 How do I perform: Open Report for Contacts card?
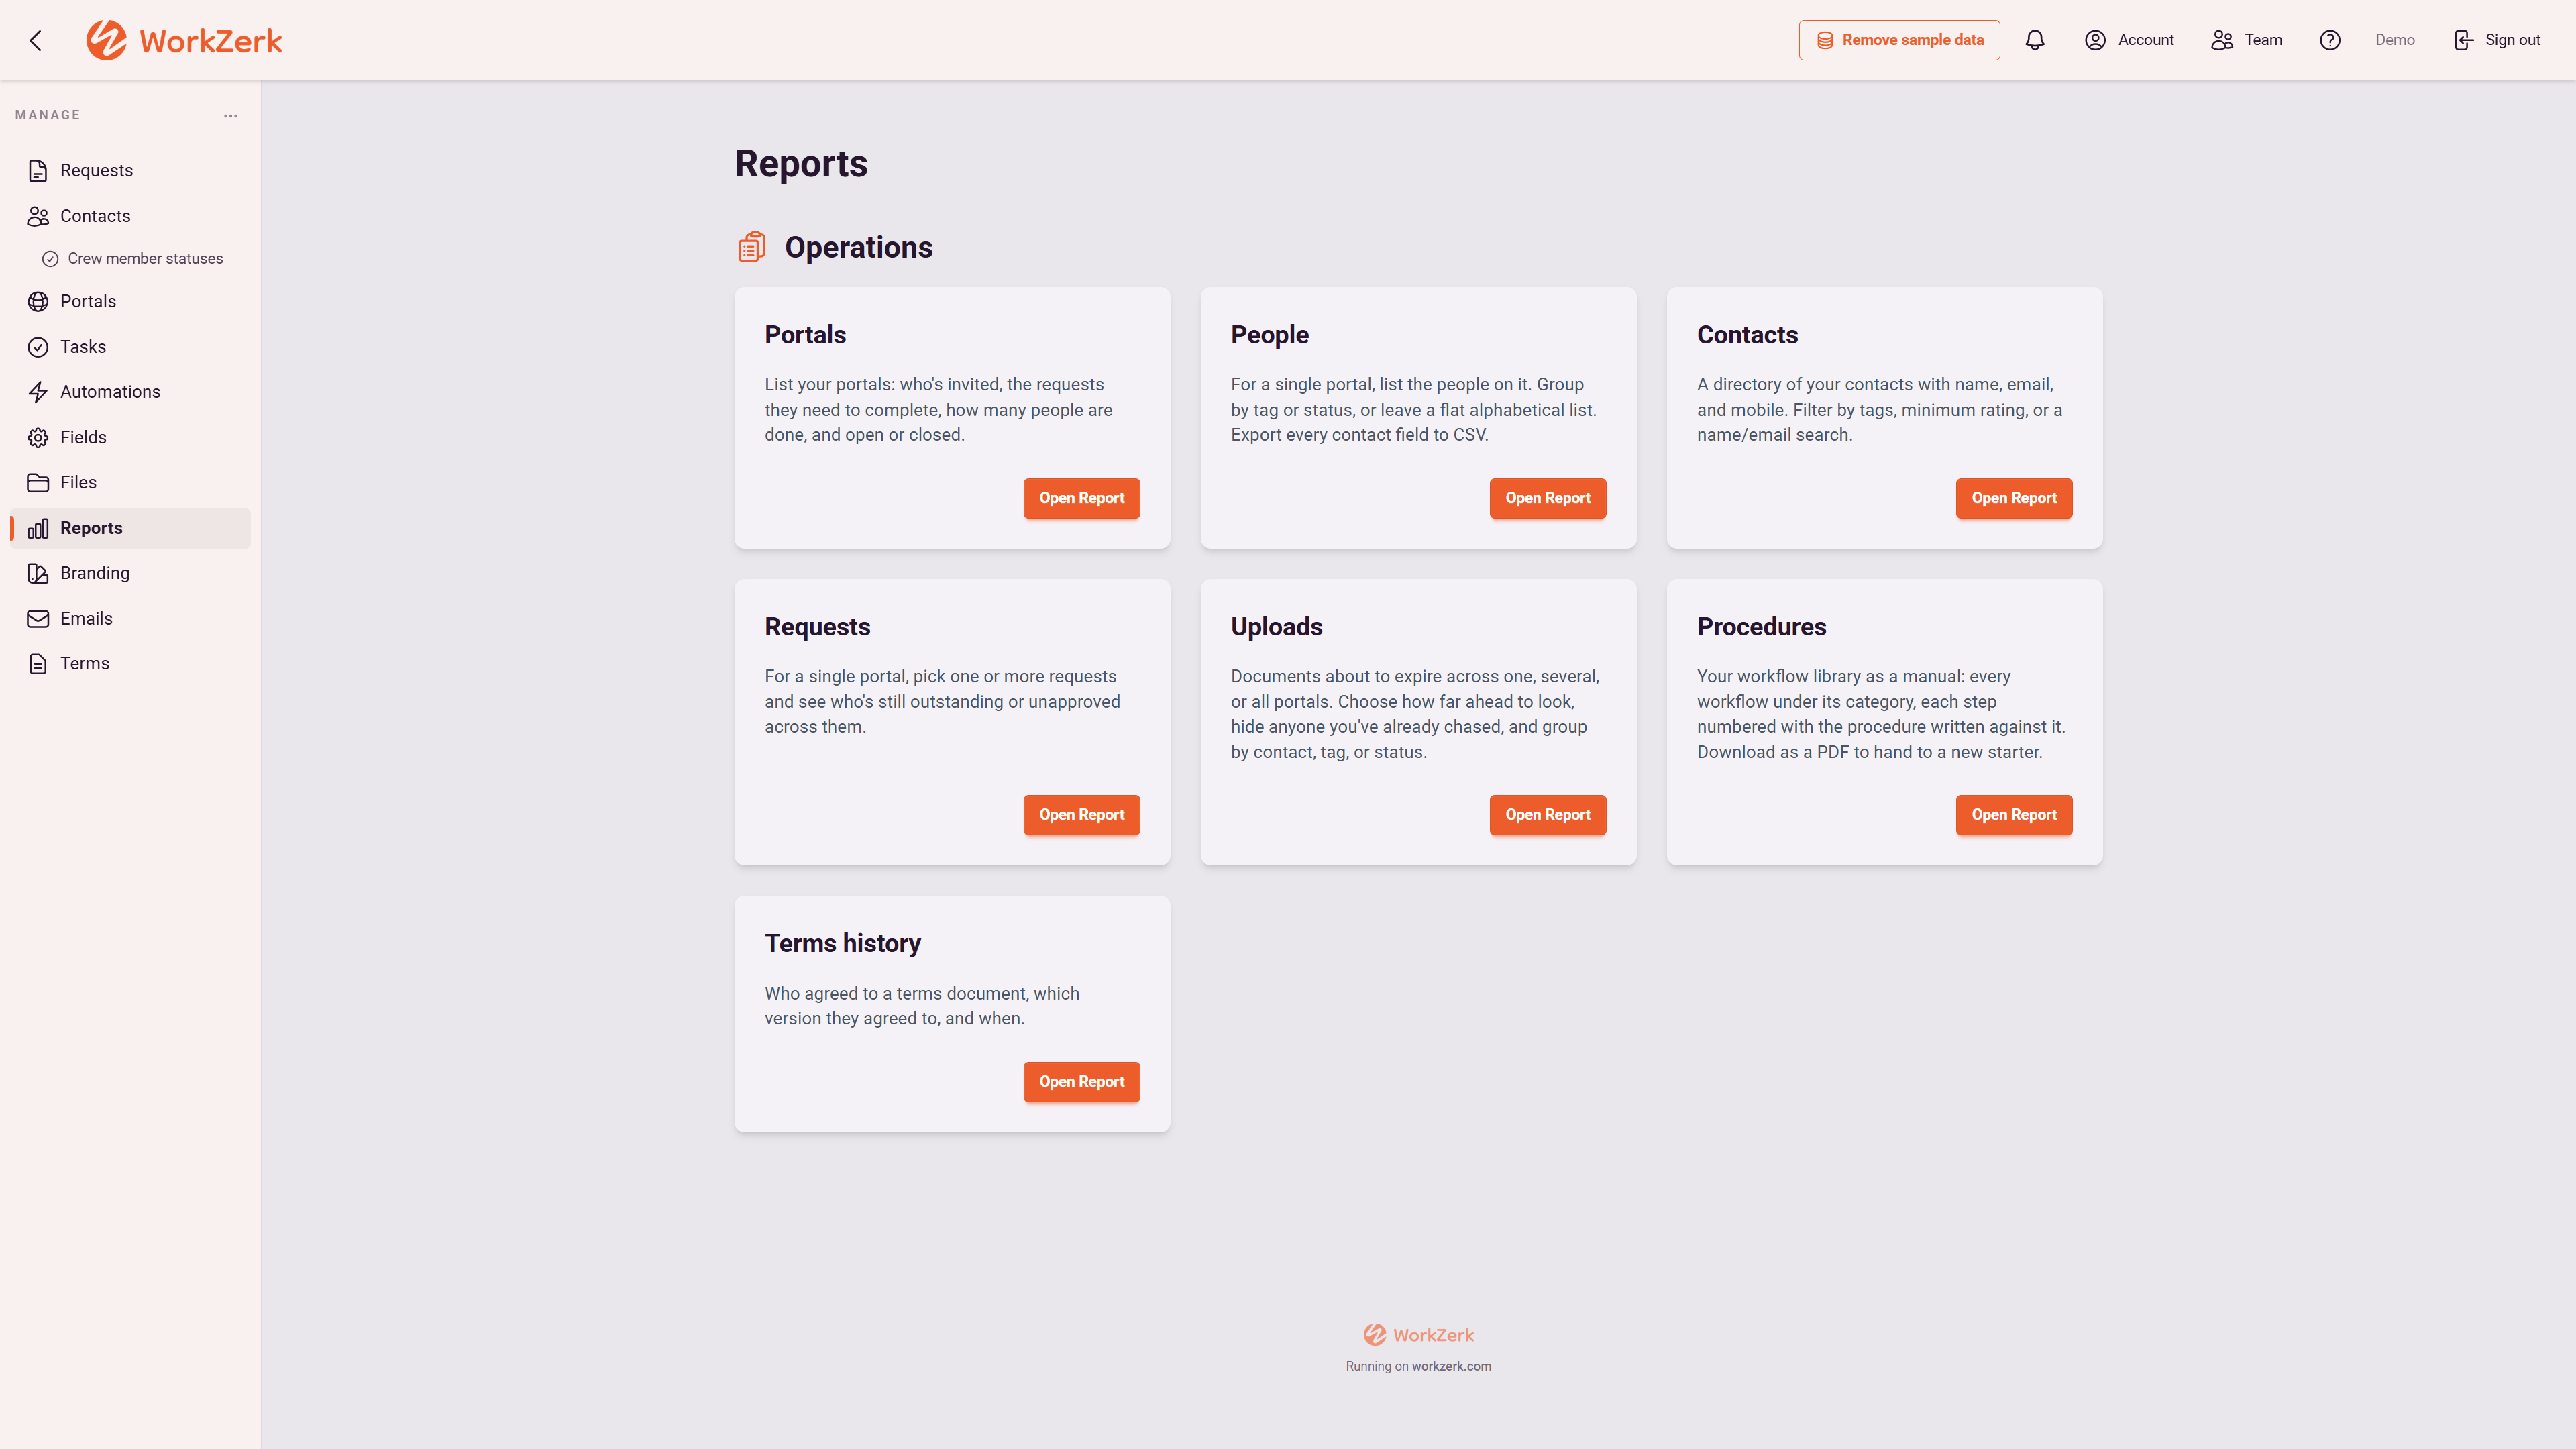click(2013, 498)
